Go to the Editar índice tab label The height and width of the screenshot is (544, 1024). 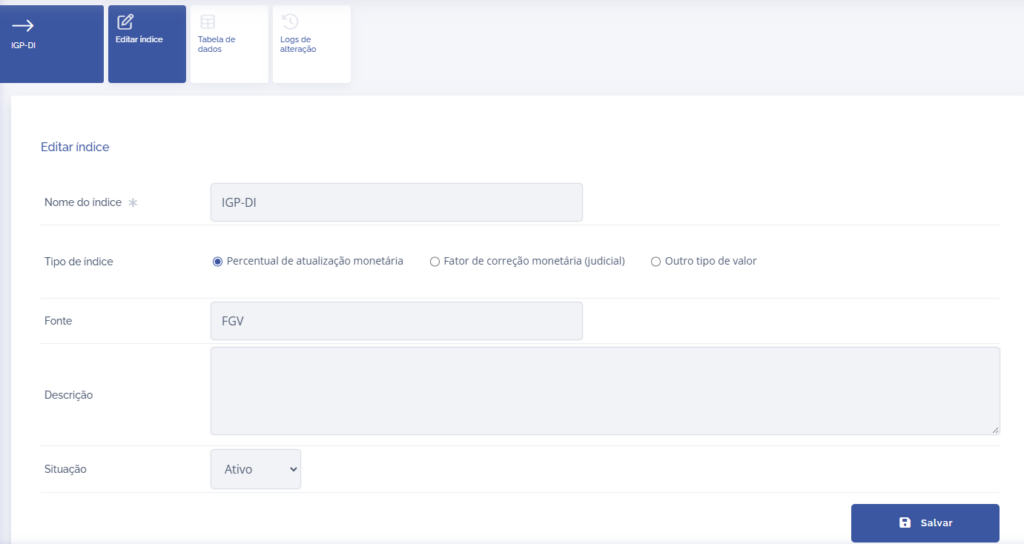coord(139,40)
